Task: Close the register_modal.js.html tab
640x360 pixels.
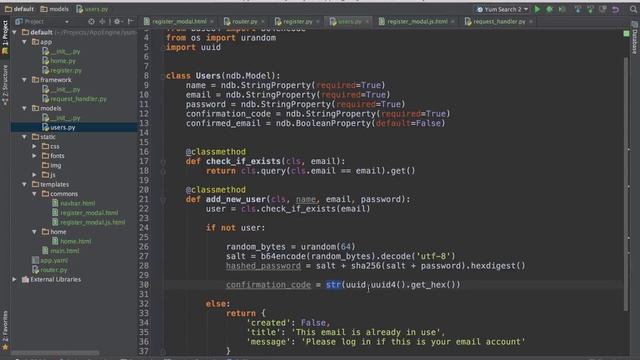Action: coord(453,22)
